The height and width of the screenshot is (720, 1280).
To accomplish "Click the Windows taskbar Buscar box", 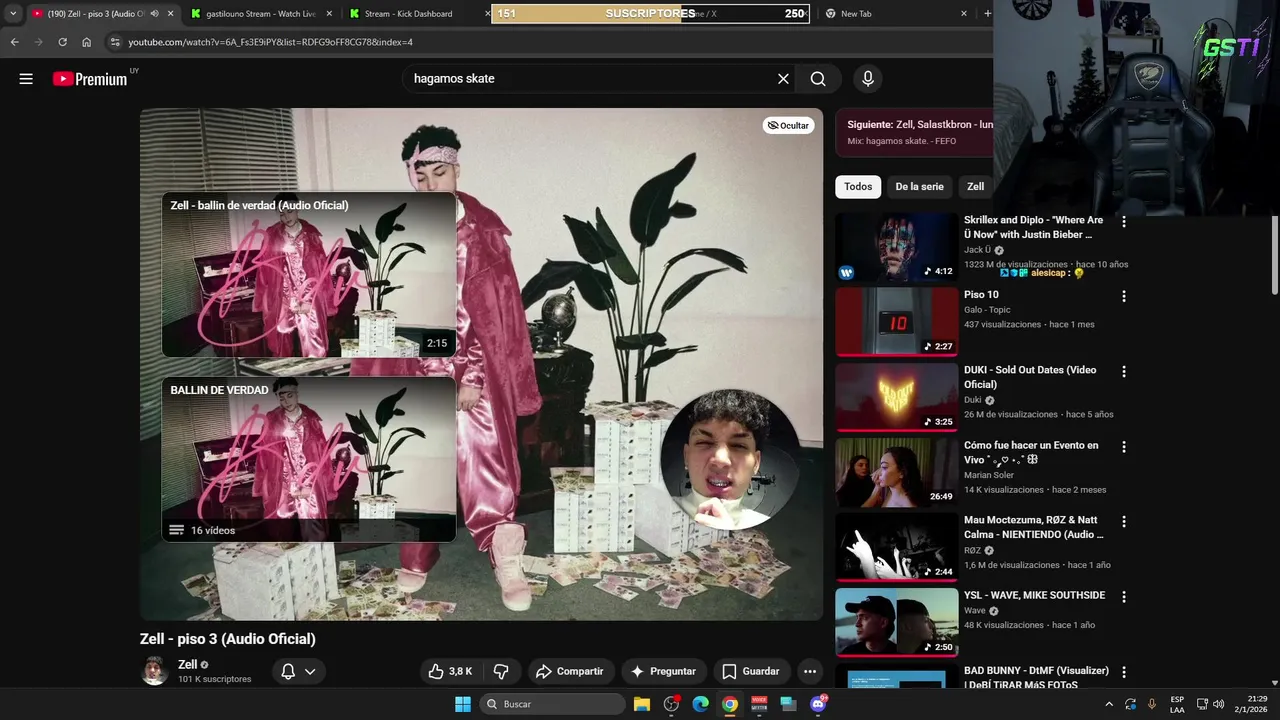I will [552, 704].
